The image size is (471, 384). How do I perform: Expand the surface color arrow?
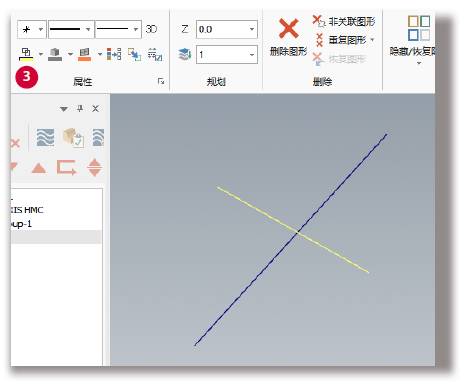coord(99,54)
